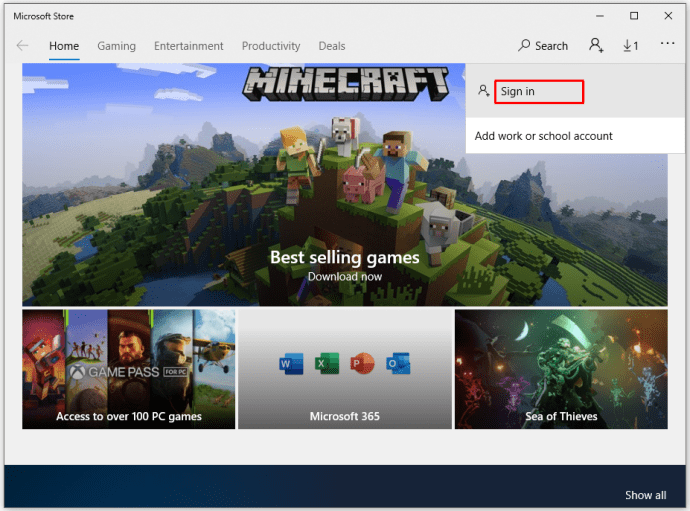Click the Excel icon on Microsoft 365 tile
Screen dimensions: 690x511
coord(327,364)
